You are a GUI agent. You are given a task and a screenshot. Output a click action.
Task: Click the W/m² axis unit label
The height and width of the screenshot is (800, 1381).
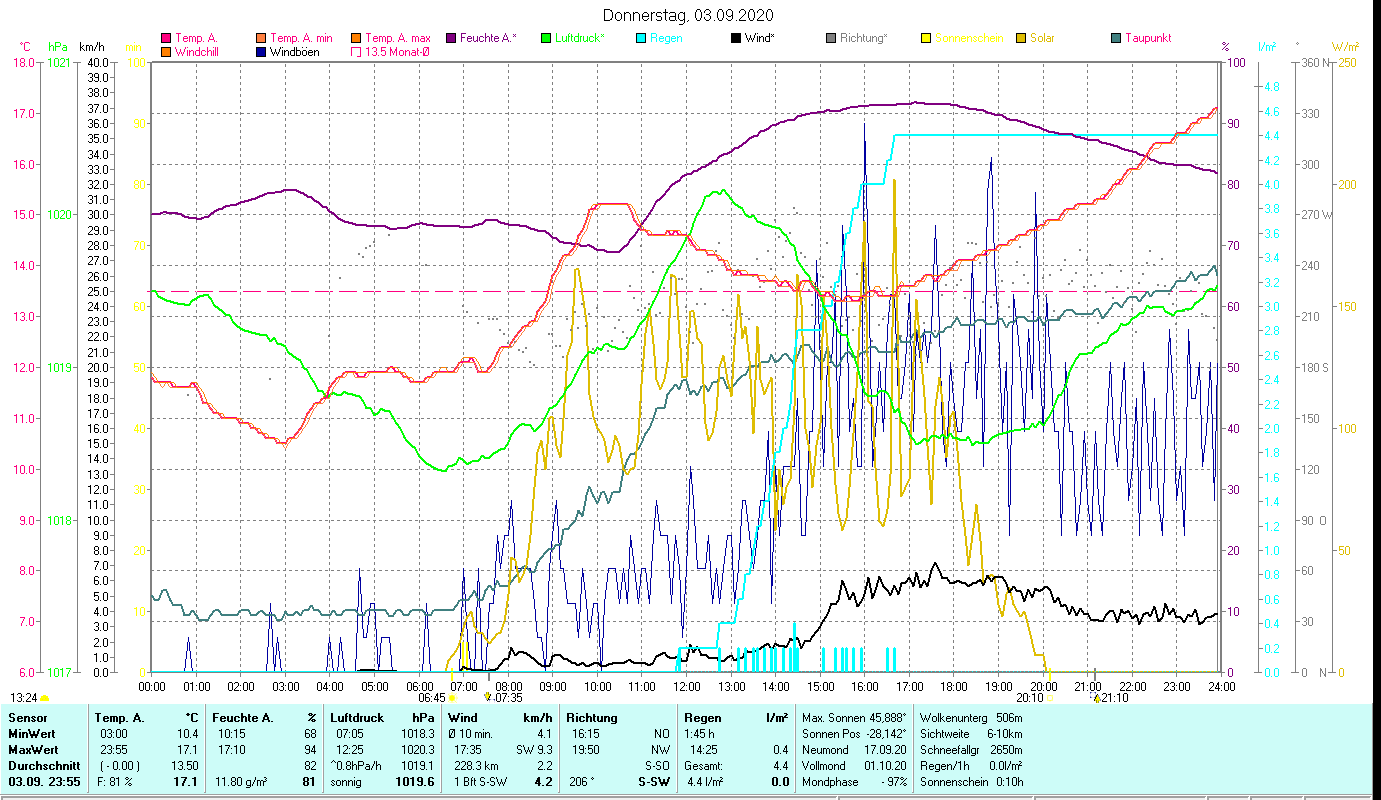[1345, 47]
